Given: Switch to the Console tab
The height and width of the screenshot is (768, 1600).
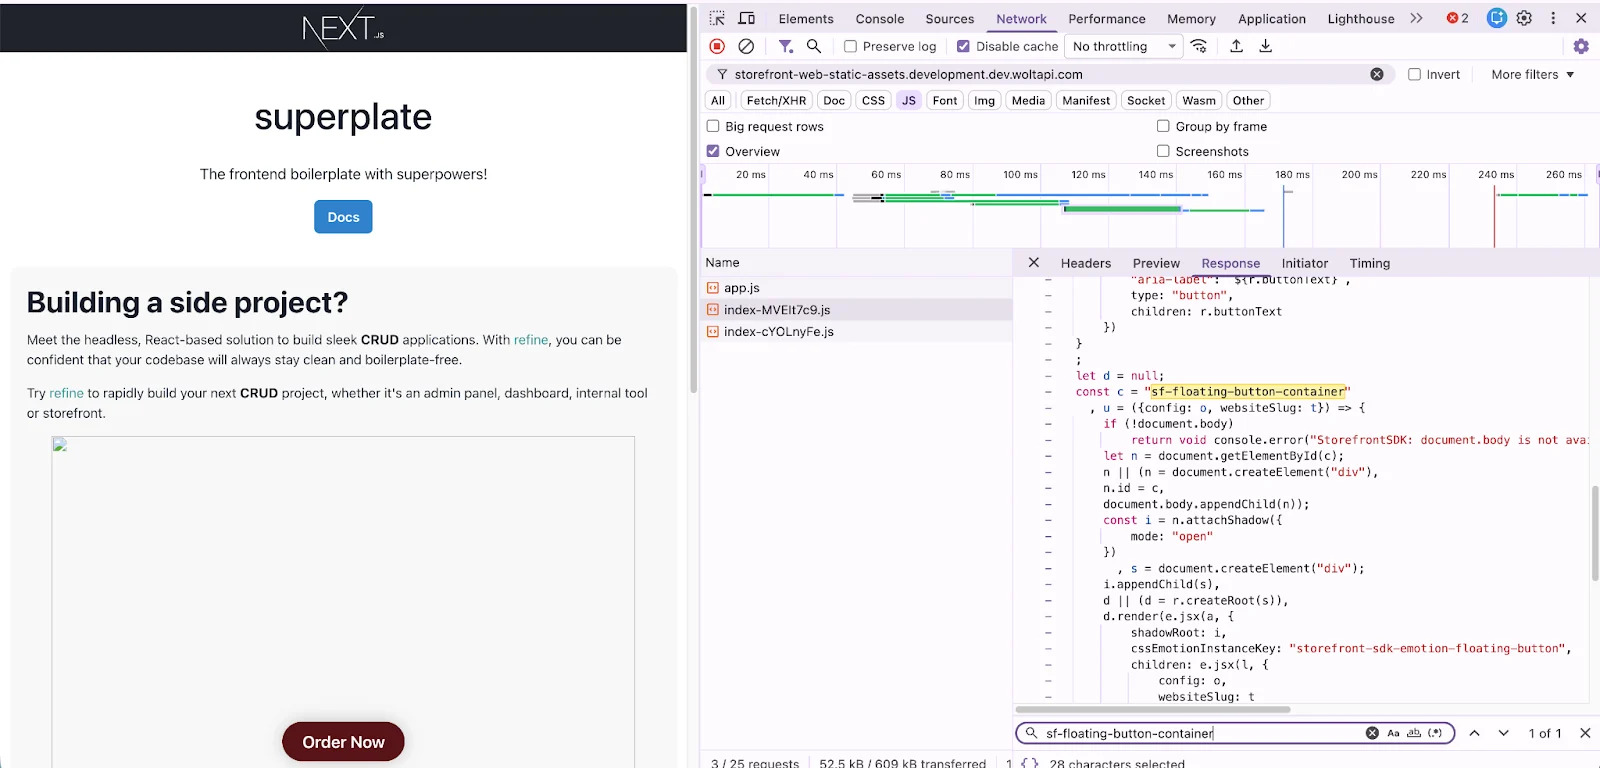Looking at the screenshot, I should tap(879, 19).
